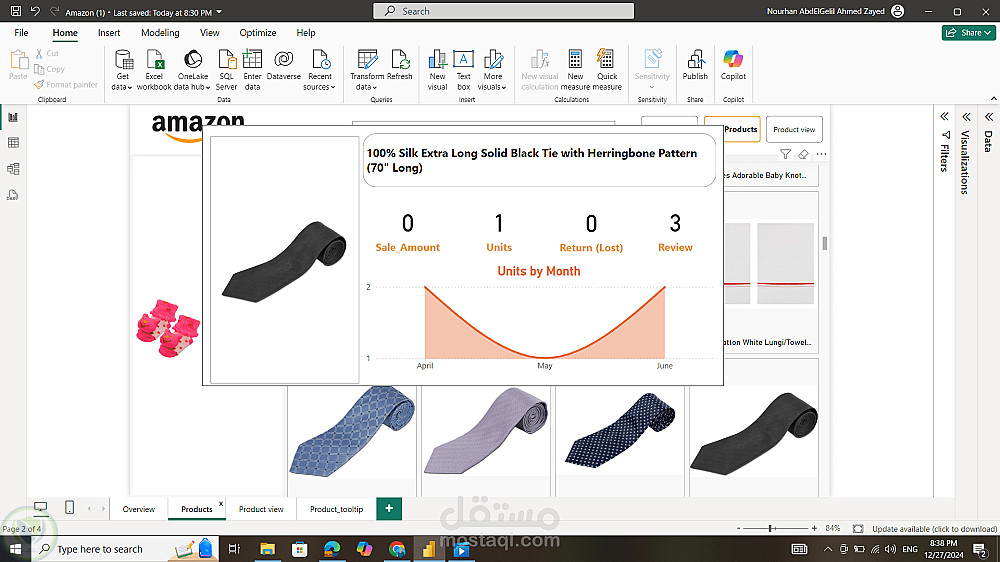Create a New measure

click(x=575, y=70)
